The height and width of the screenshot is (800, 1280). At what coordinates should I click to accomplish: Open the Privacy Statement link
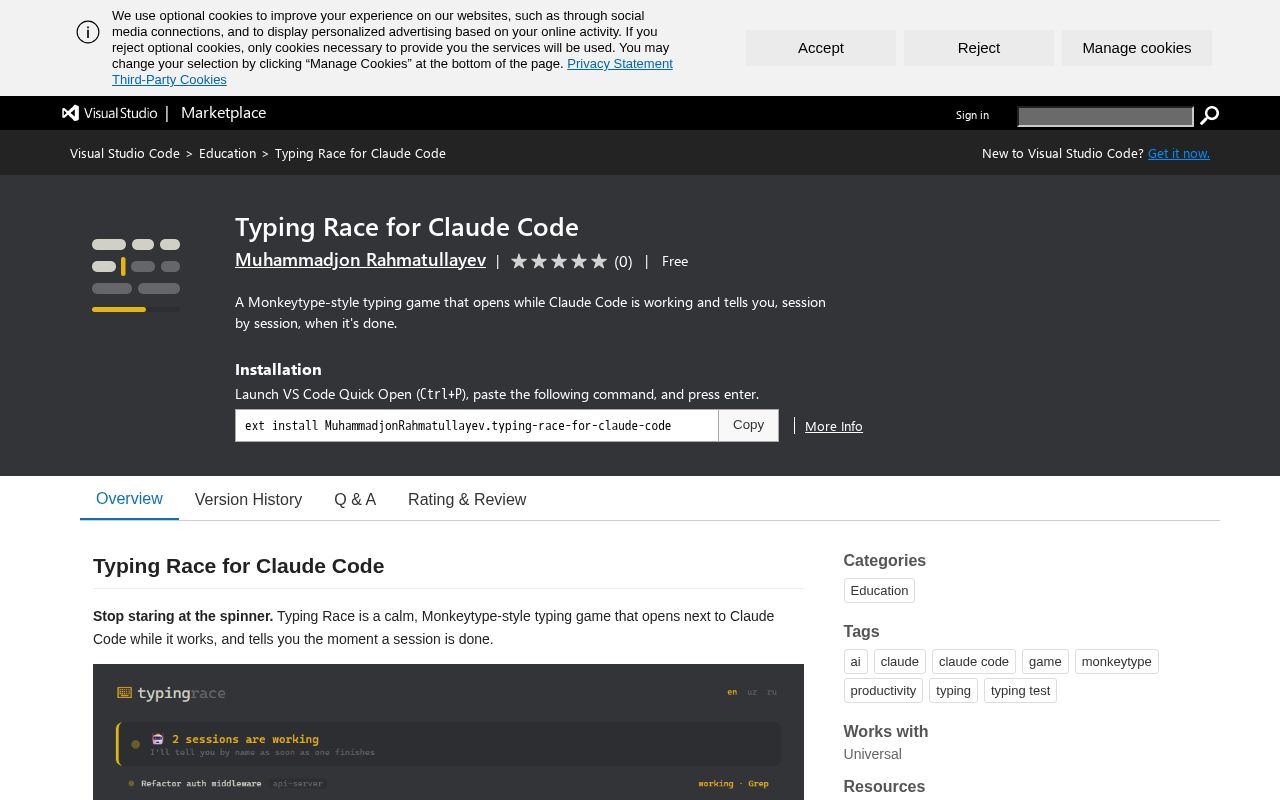[x=620, y=64]
